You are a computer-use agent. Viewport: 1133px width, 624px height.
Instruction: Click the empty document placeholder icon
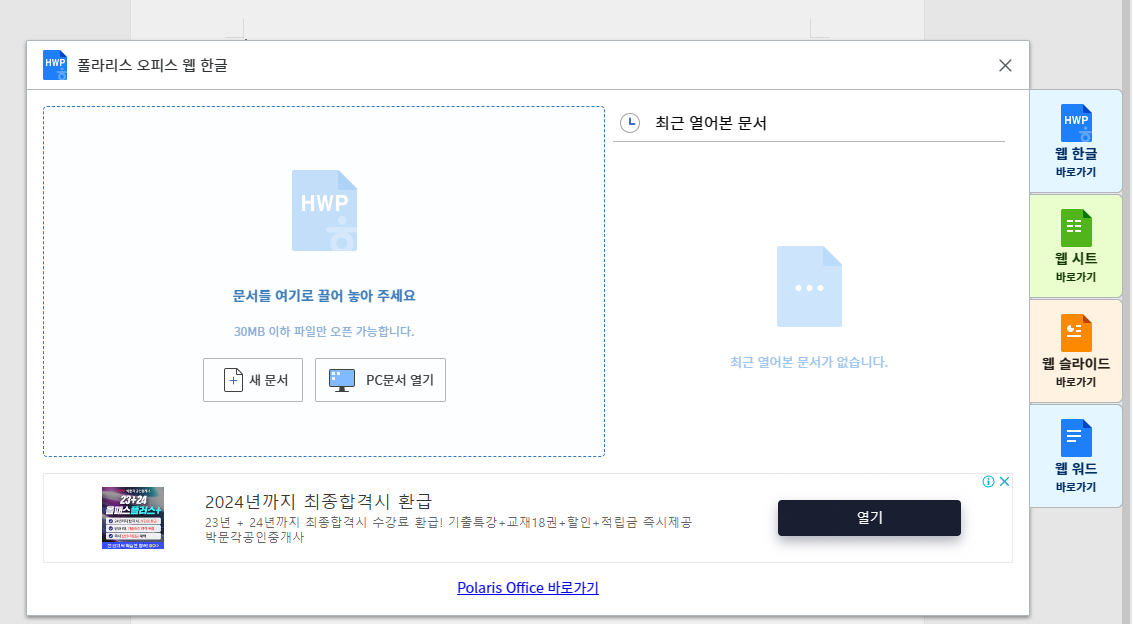809,287
